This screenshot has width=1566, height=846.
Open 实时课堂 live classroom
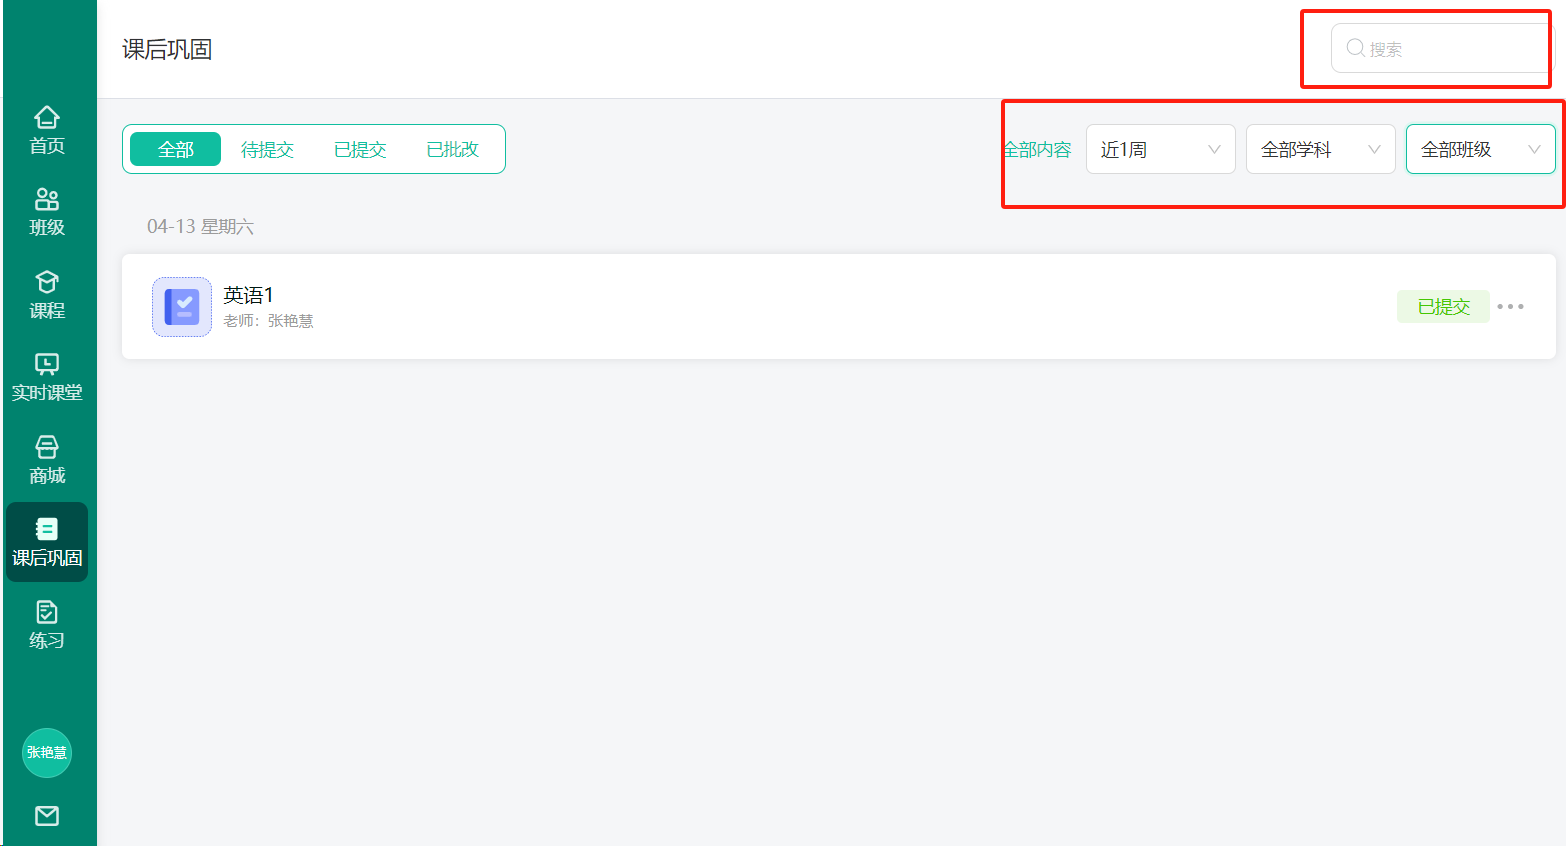(x=47, y=377)
